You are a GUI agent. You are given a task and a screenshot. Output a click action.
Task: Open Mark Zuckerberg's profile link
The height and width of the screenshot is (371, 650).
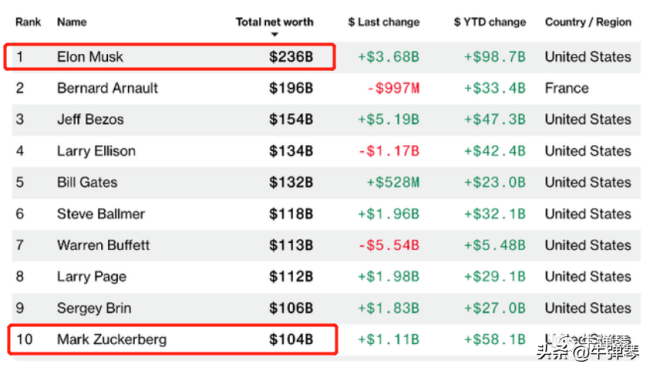point(112,339)
